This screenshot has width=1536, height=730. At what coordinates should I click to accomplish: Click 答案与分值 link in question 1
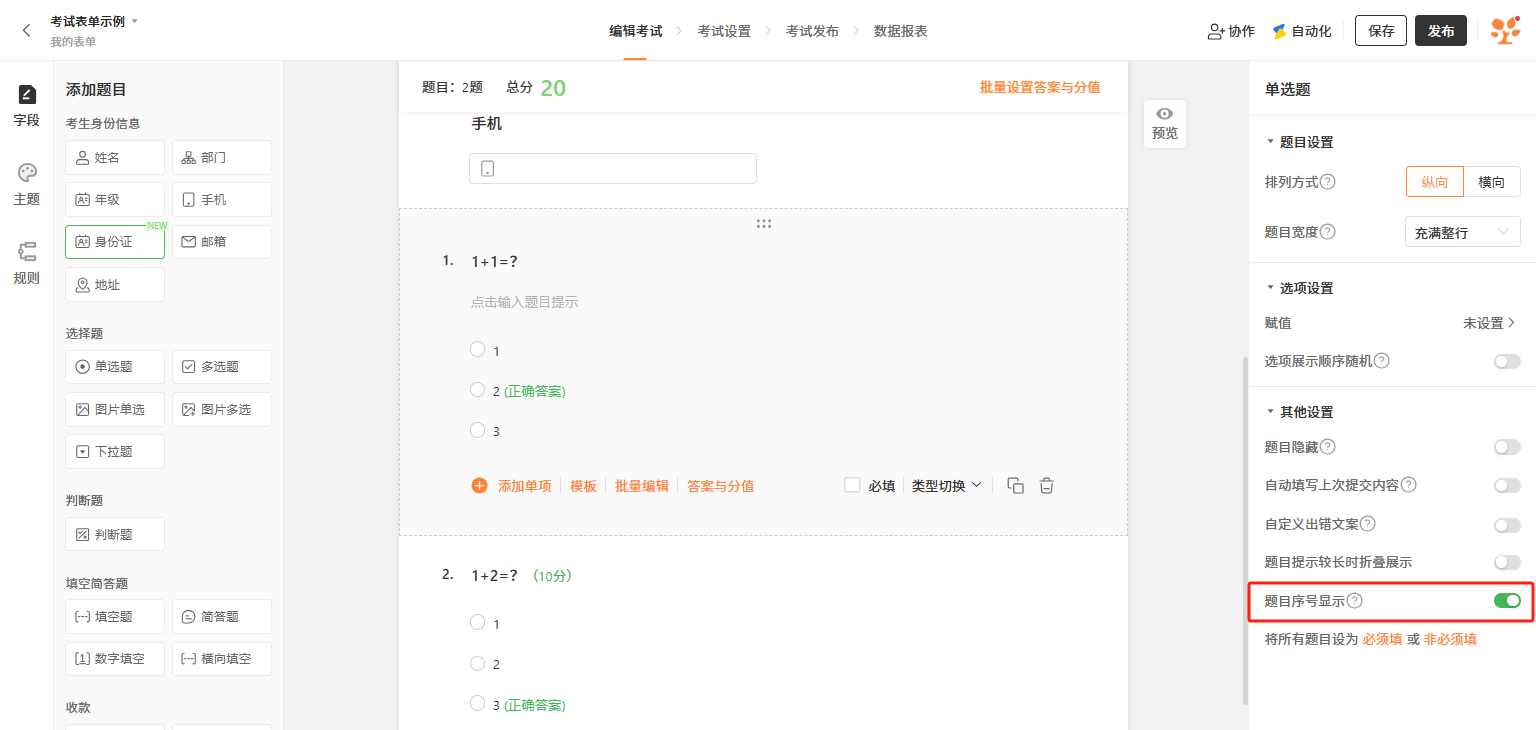(x=720, y=486)
